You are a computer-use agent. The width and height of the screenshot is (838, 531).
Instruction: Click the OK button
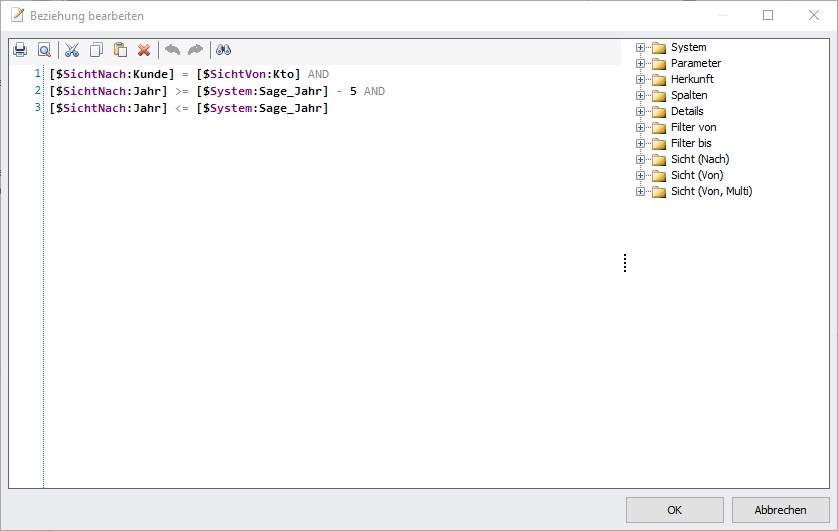674,510
